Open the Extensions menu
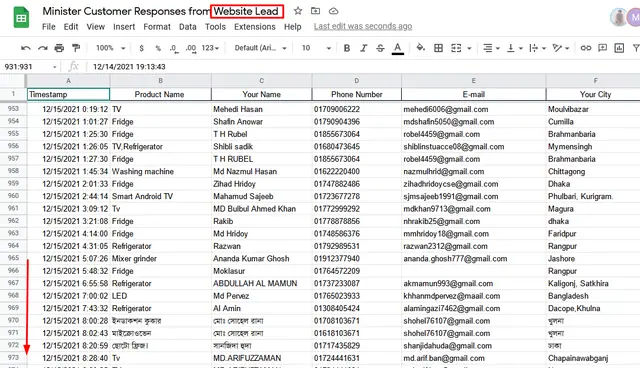 click(255, 27)
